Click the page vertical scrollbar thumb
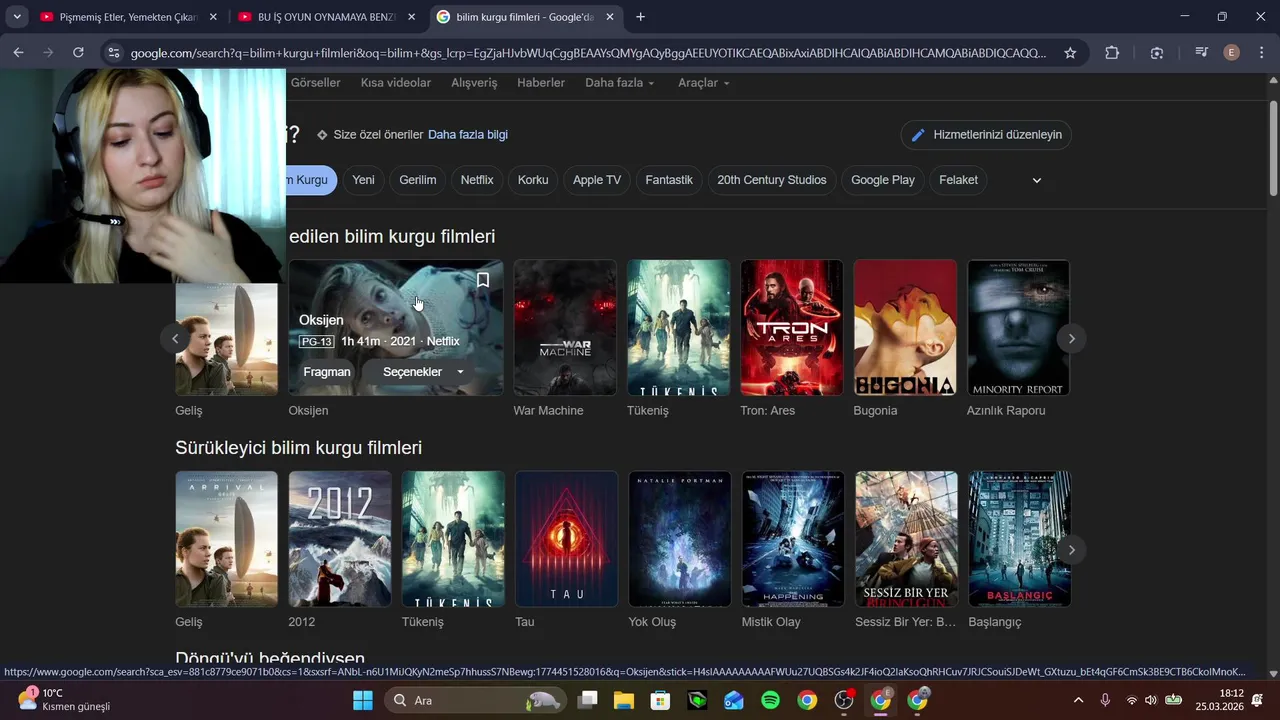The height and width of the screenshot is (720, 1280). (1273, 148)
